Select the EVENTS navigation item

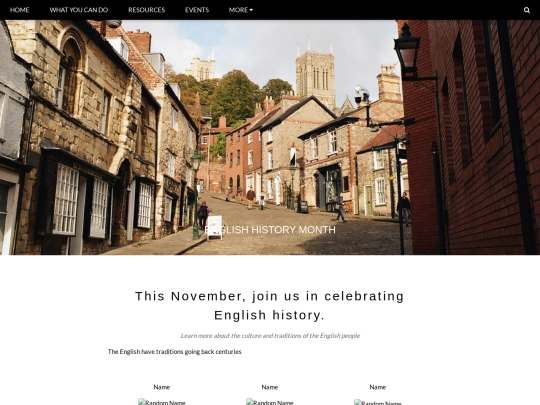(197, 10)
